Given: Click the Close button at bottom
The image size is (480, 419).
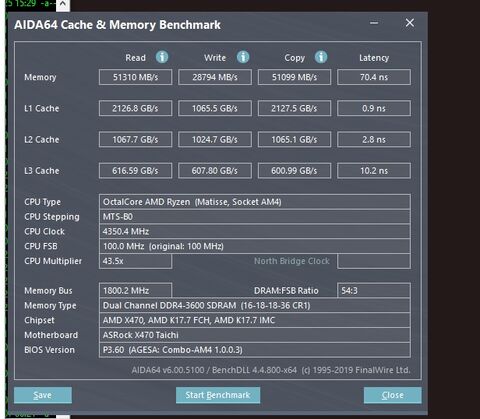Looking at the screenshot, I should coord(393,395).
